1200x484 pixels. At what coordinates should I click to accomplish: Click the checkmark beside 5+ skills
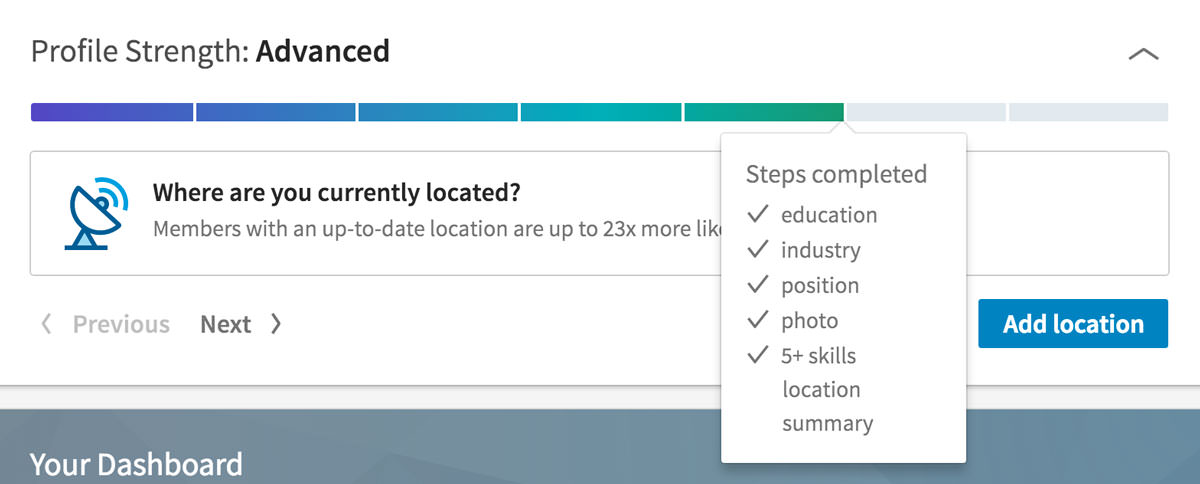click(758, 355)
